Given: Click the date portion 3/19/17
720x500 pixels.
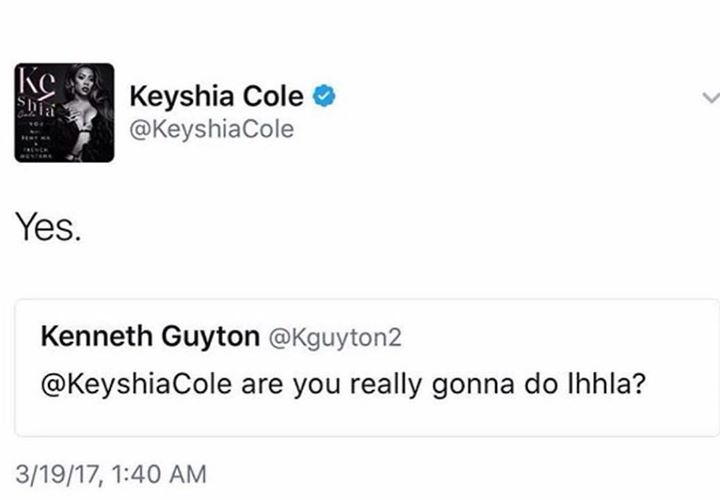Looking at the screenshot, I should coord(57,474).
